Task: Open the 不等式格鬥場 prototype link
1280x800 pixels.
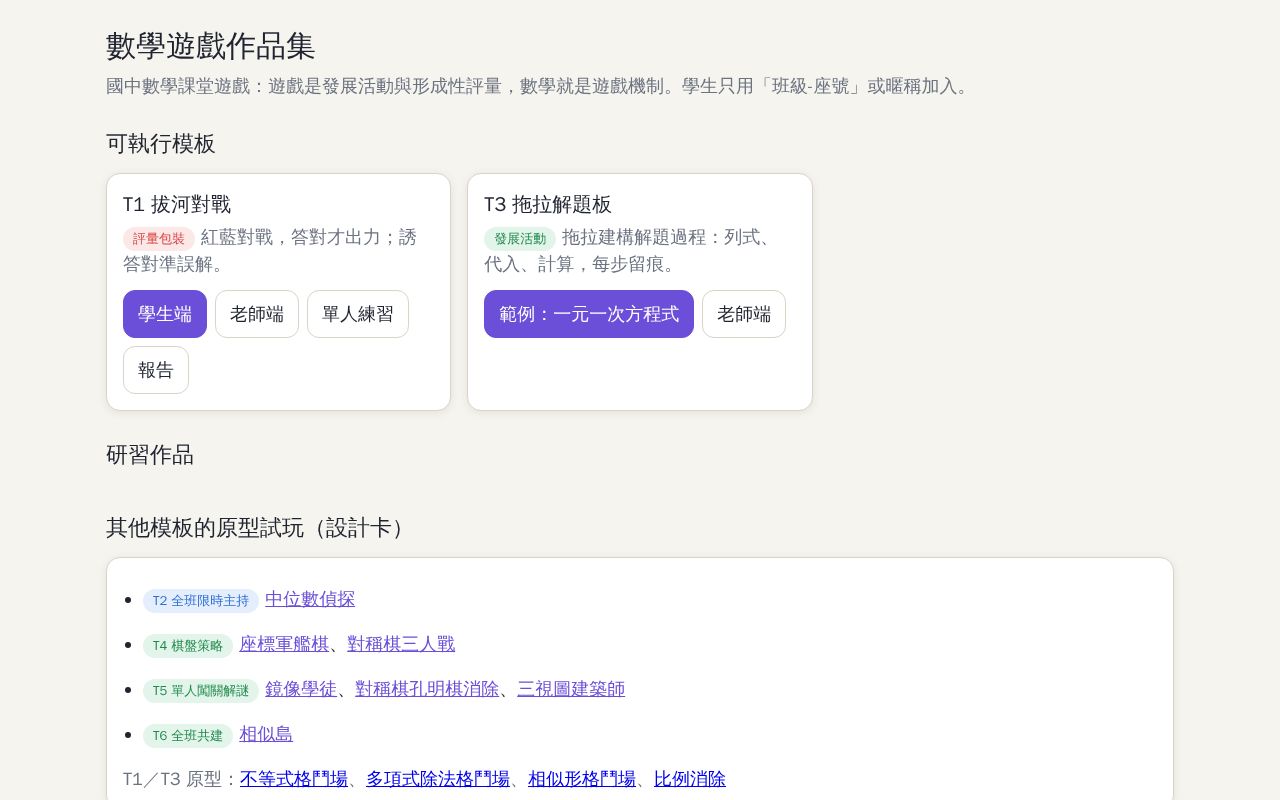Action: (294, 779)
